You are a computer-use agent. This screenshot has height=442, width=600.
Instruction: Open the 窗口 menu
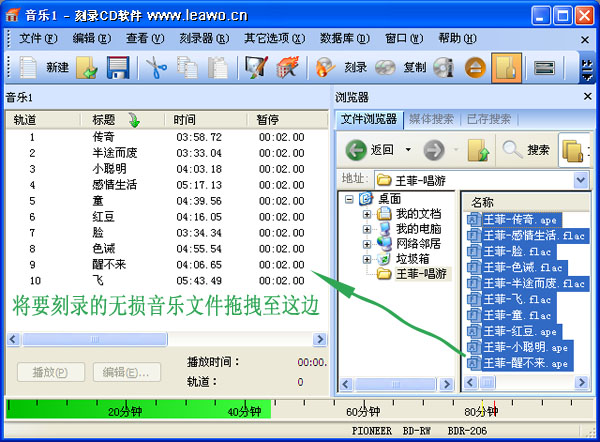click(x=404, y=38)
